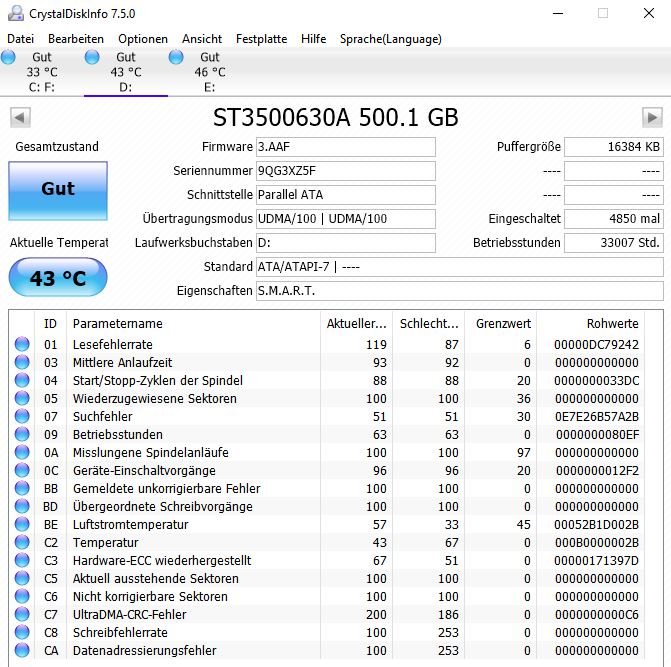Click status icon of Suchfehler row

[x=22, y=416]
